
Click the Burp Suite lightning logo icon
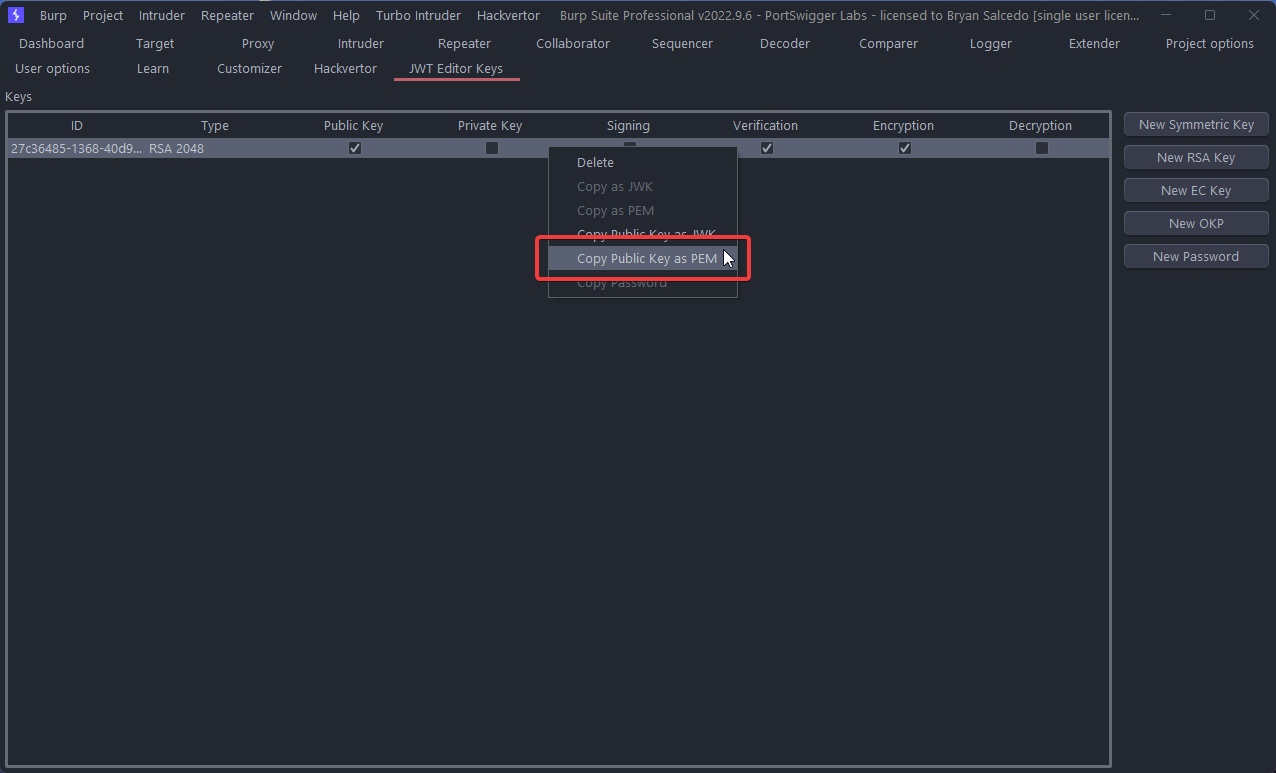tap(16, 15)
